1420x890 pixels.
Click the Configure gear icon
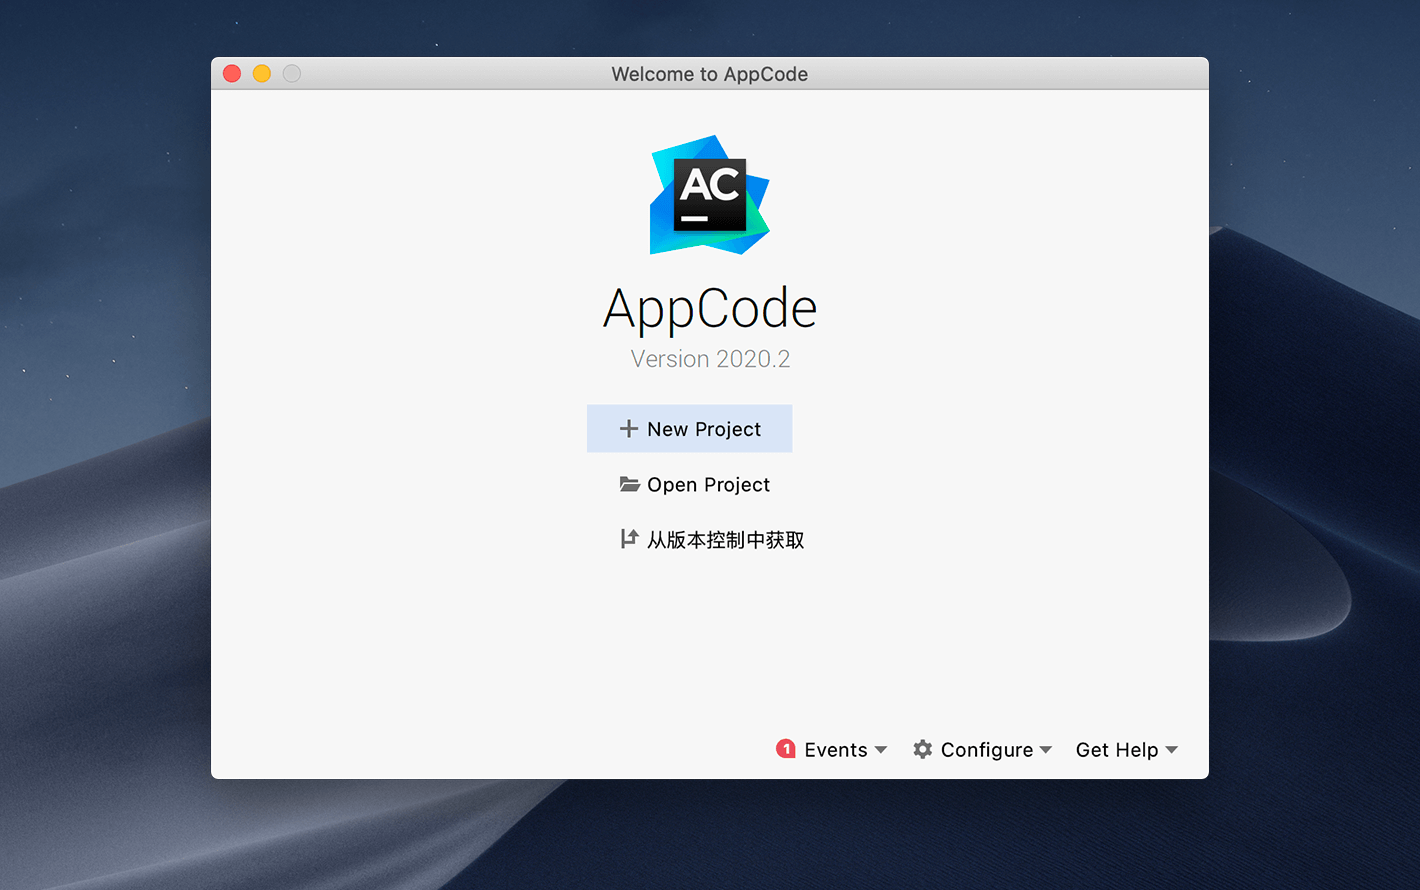[x=923, y=749]
